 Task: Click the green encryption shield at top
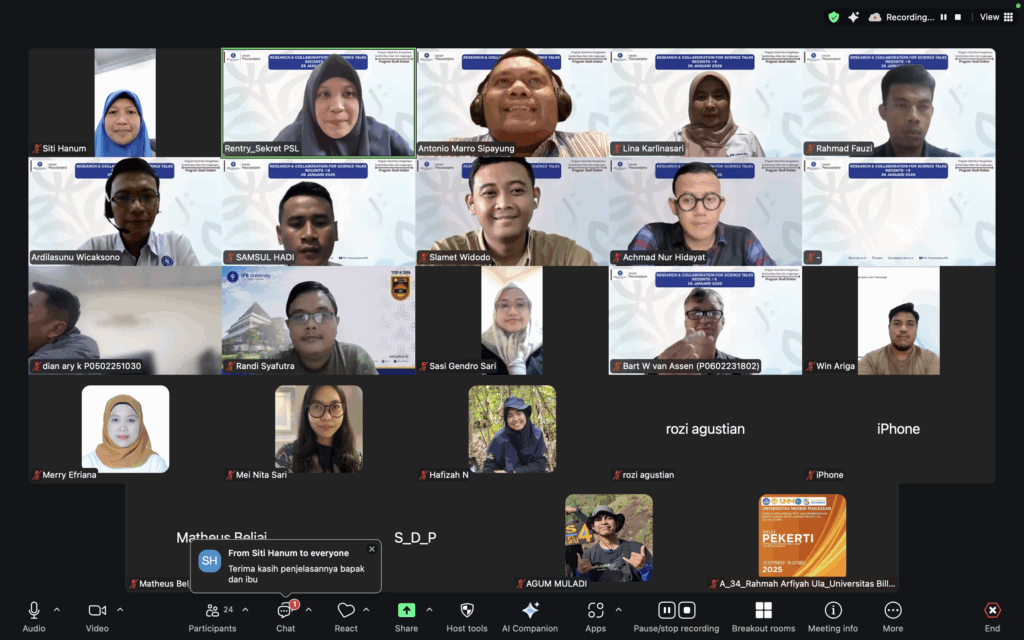[x=834, y=17]
